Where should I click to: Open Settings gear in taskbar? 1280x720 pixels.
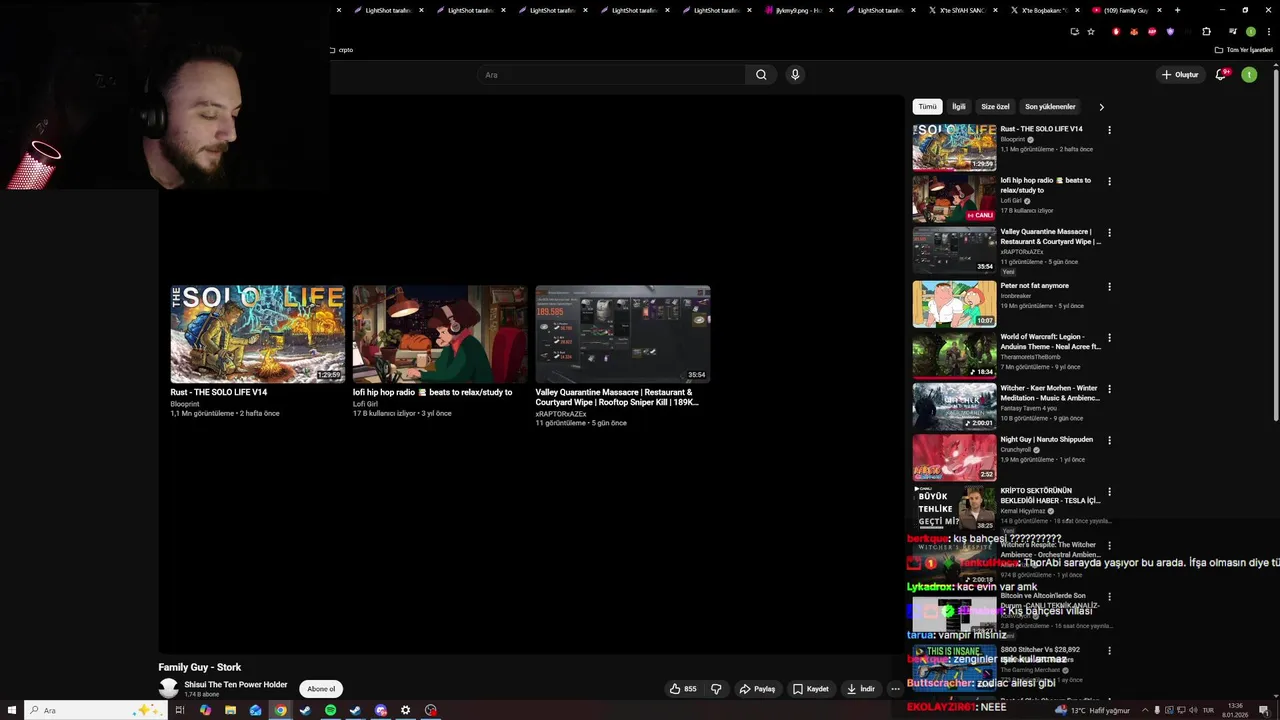pos(405,710)
